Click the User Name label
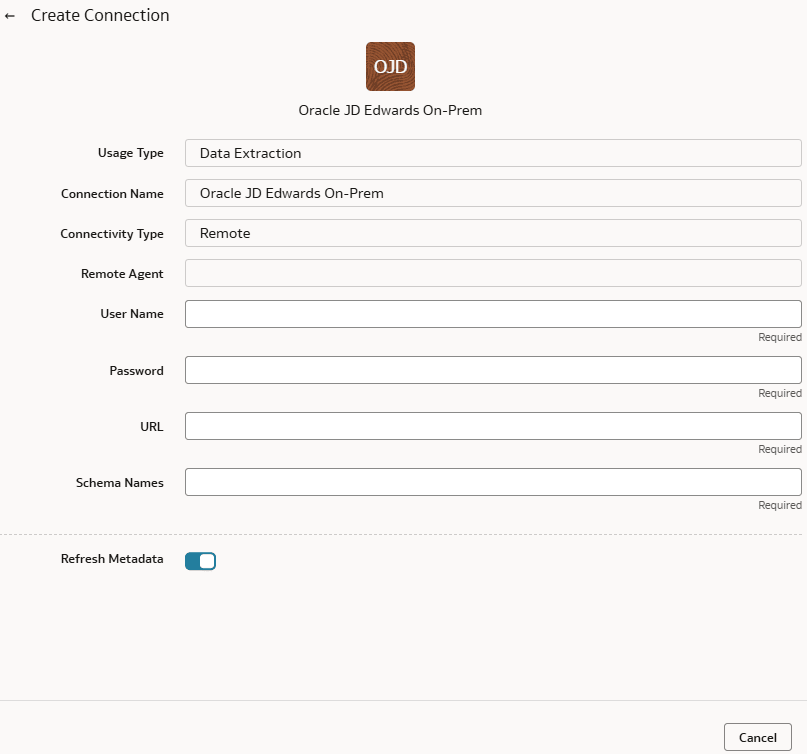The height and width of the screenshot is (754, 807). [132, 314]
